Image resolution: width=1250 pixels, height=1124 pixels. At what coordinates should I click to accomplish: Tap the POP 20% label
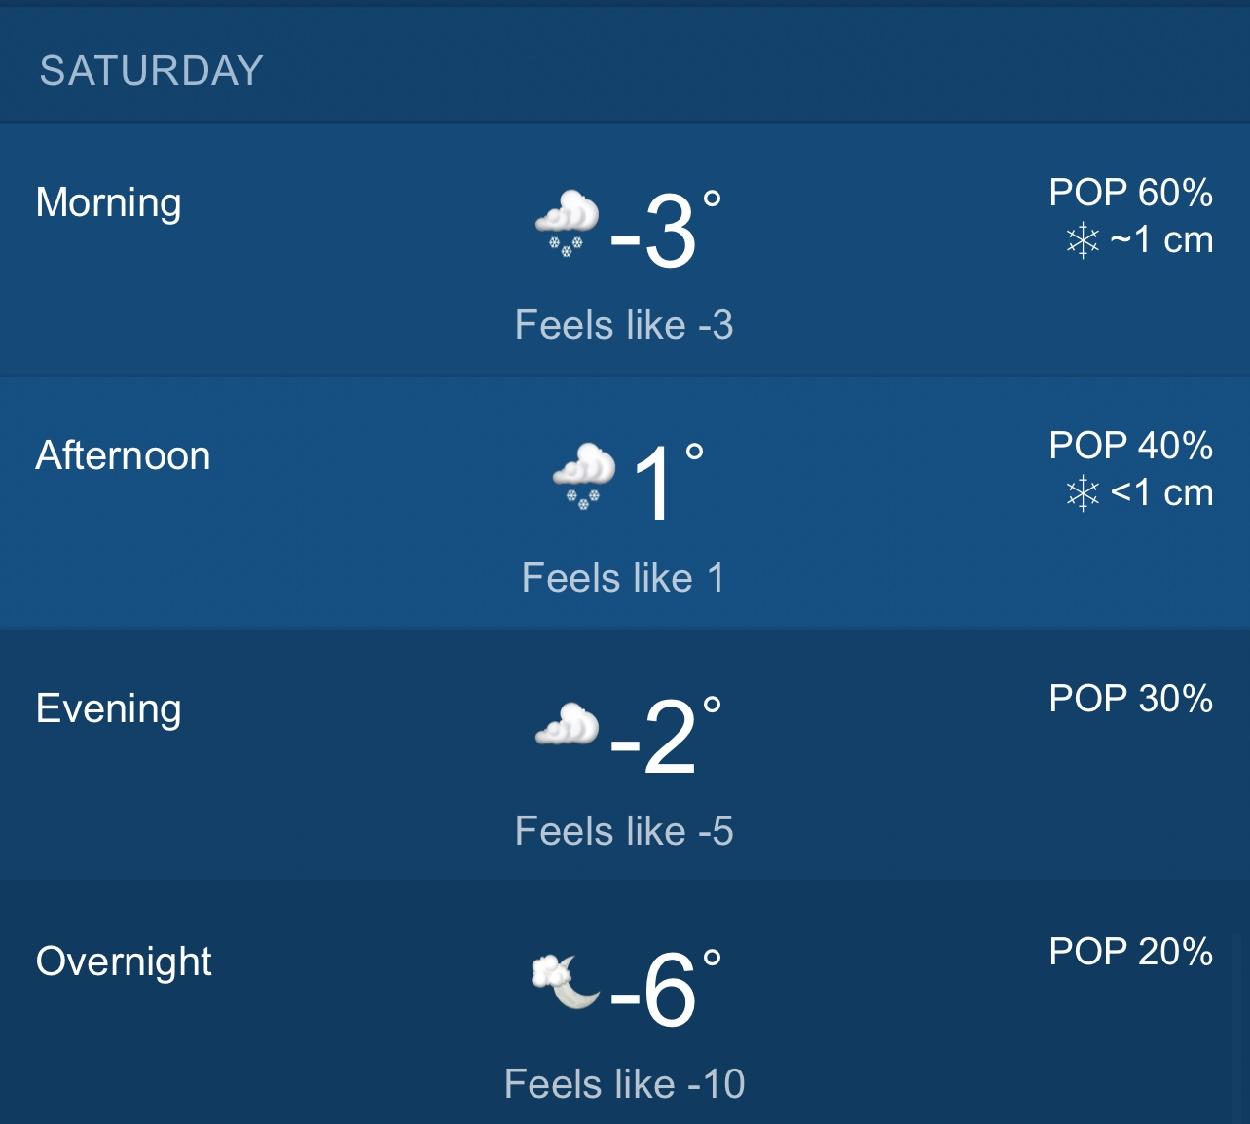1131,951
